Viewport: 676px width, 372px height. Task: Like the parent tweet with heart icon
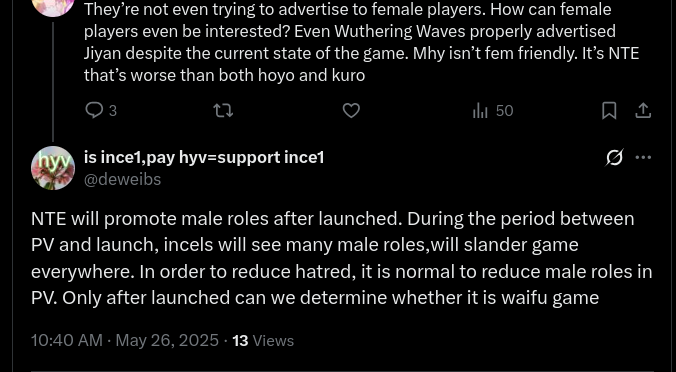pyautogui.click(x=351, y=111)
